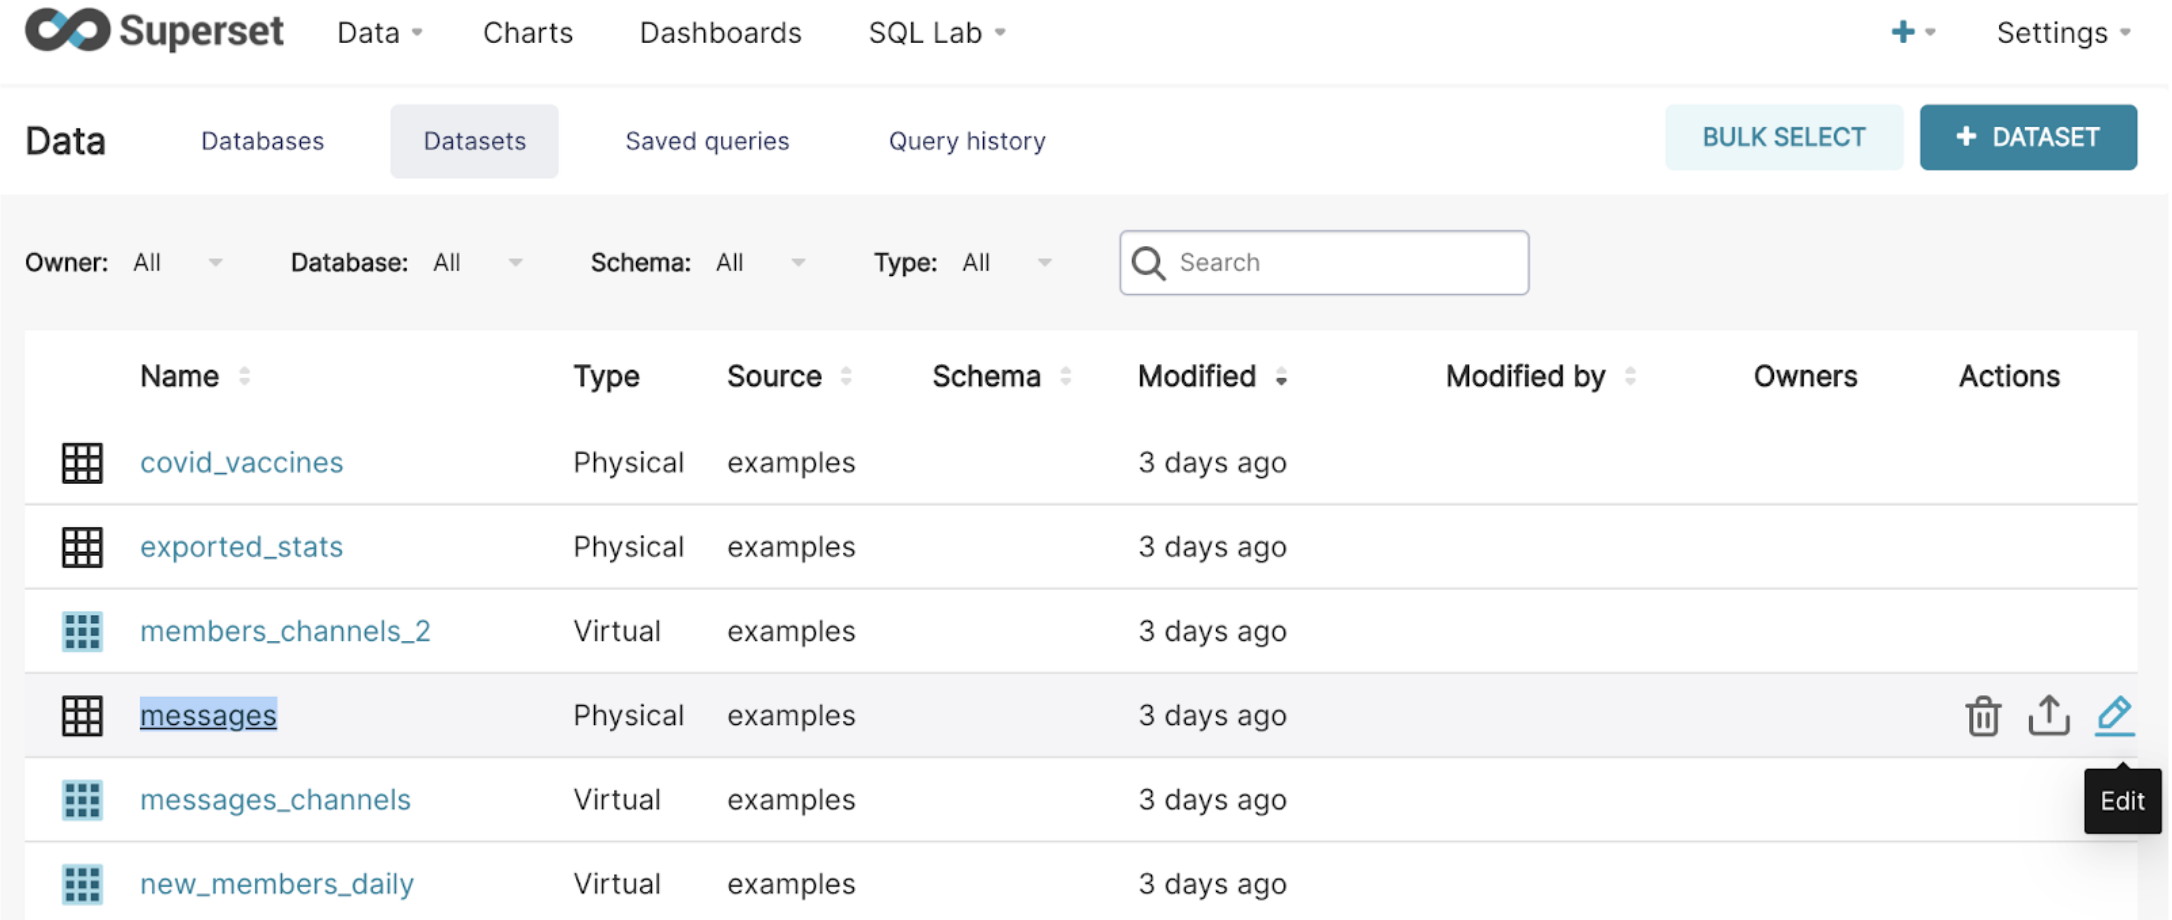Click the virtual dataset icon beside members_channels_2
2172x920 pixels.
pyautogui.click(x=82, y=632)
